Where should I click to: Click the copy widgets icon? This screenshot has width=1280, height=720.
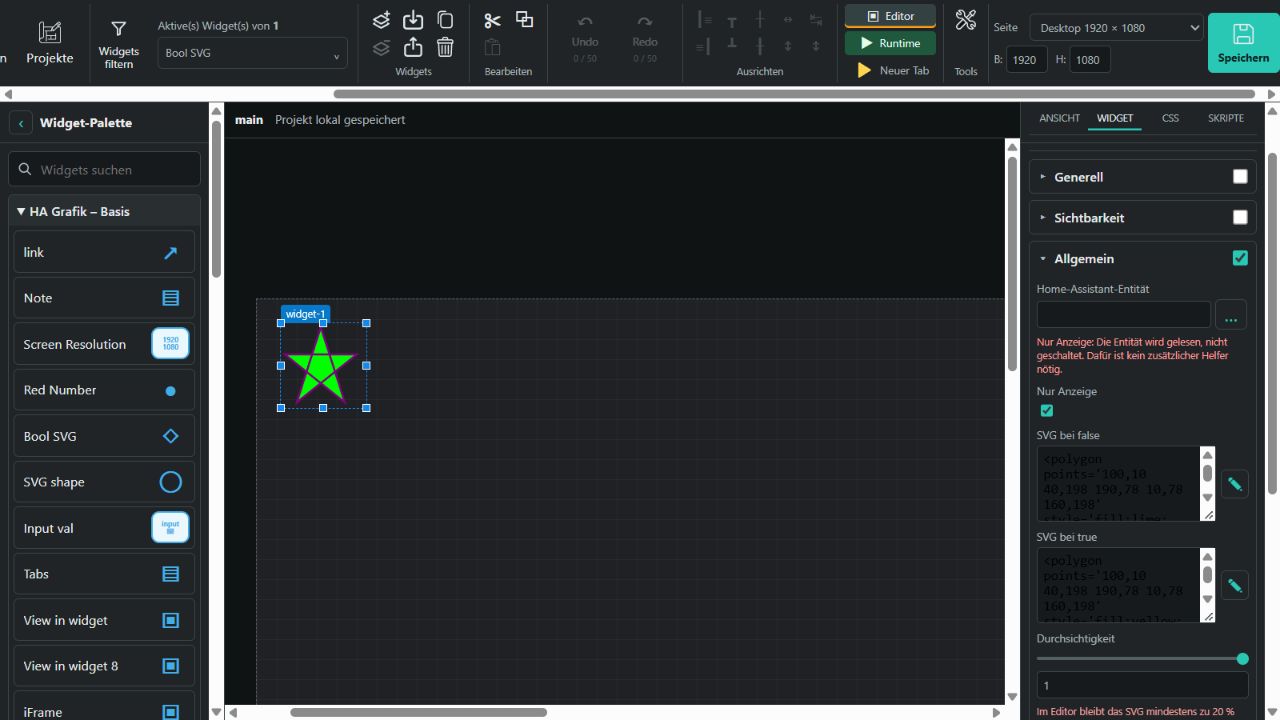pos(445,20)
